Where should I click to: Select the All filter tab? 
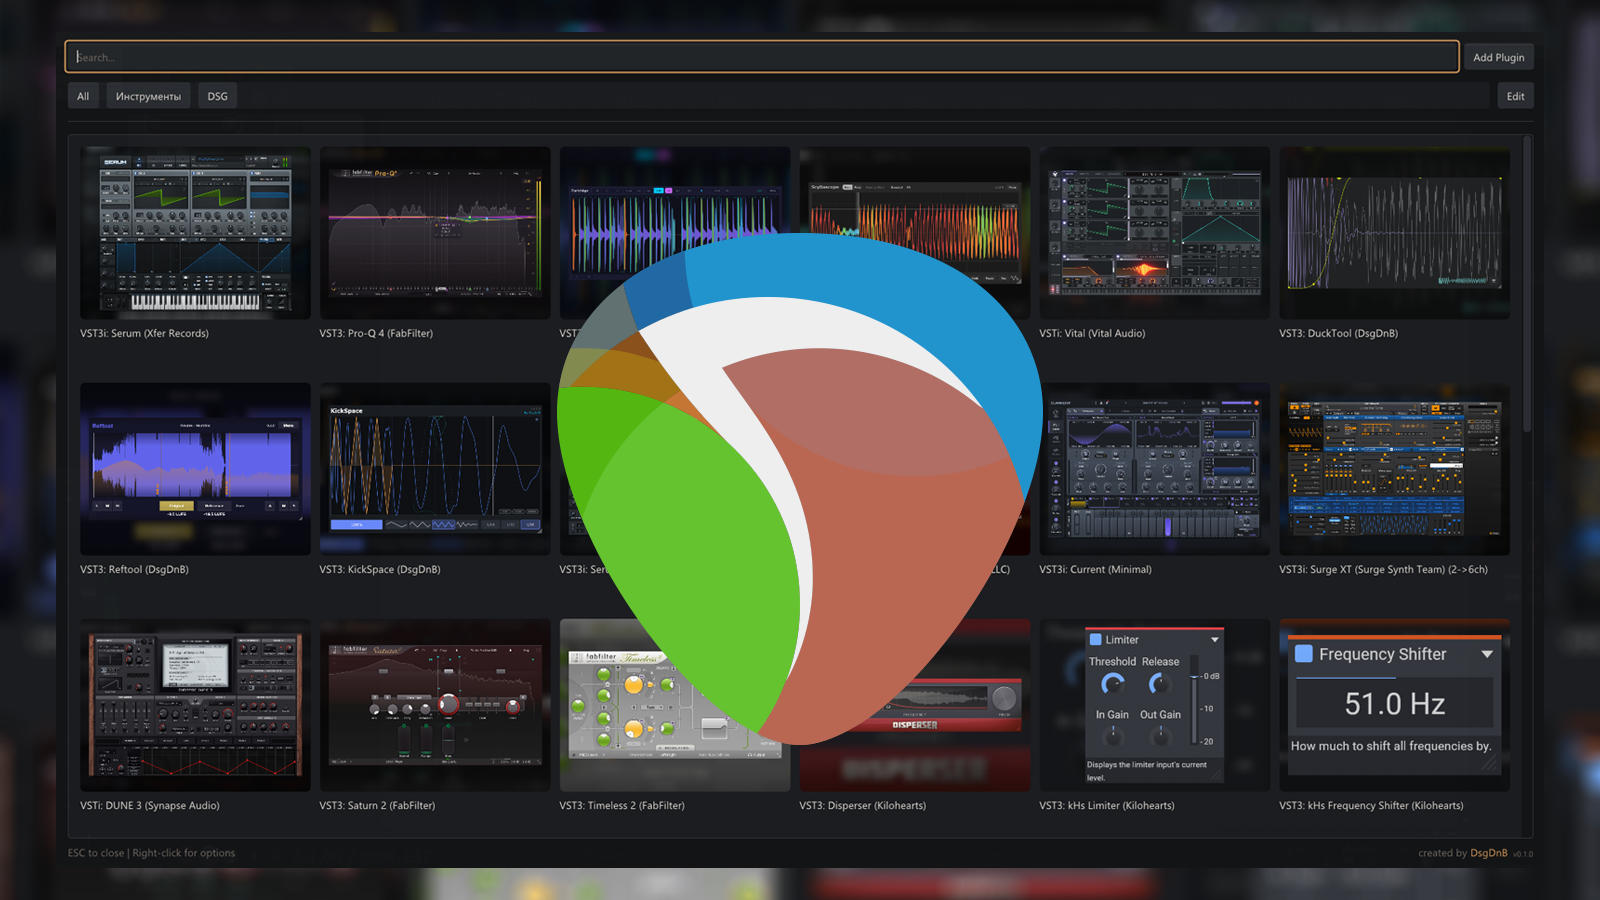tap(83, 96)
